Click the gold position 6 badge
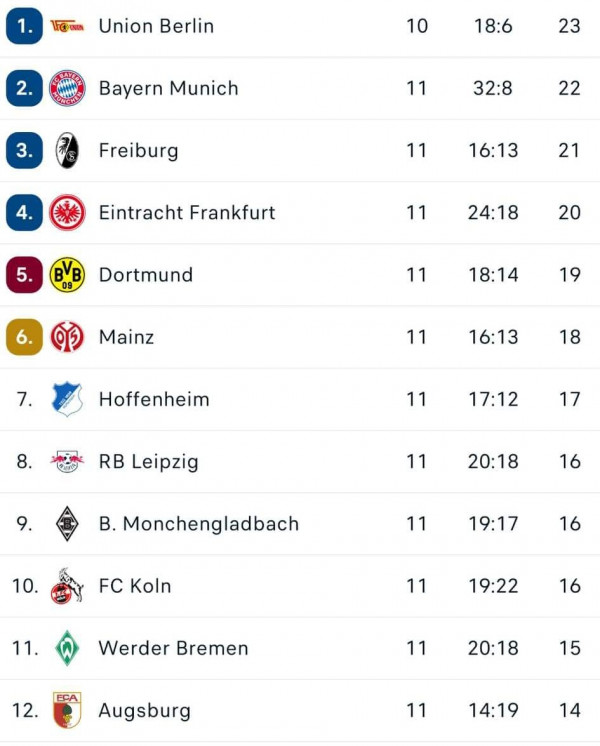This screenshot has width=600, height=746. coord(24,337)
